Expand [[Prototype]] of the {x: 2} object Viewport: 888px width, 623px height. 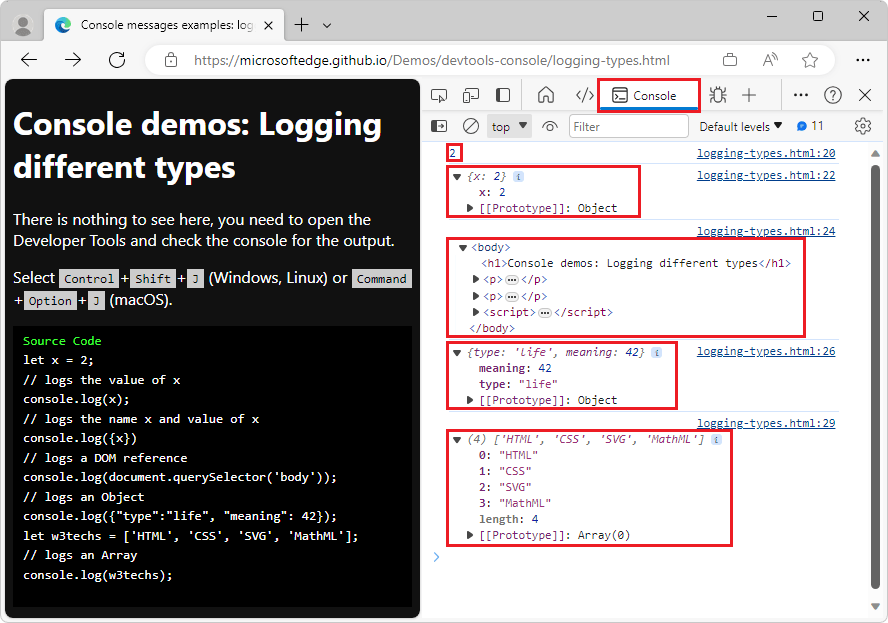tap(470, 207)
